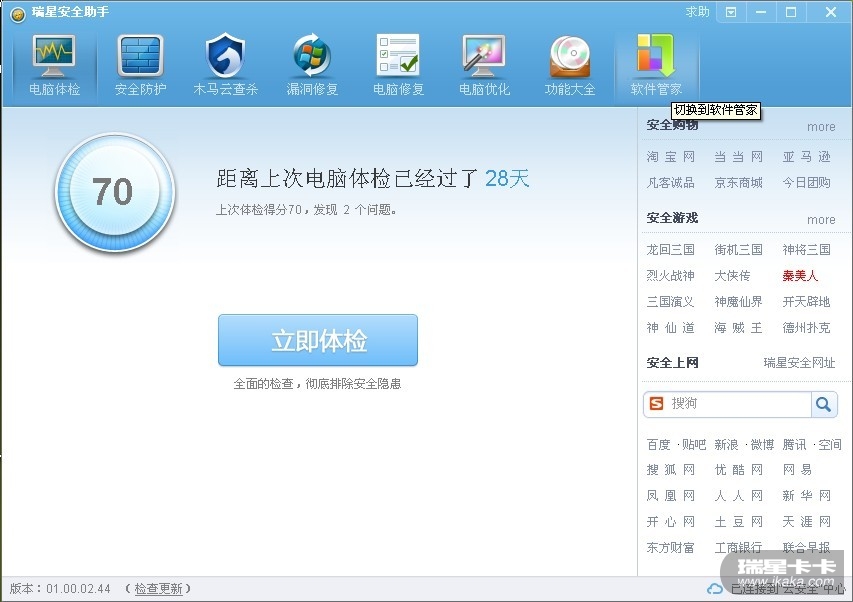This screenshot has height=602, width=853.
Task: Open the 网易 link
Action: click(797, 470)
